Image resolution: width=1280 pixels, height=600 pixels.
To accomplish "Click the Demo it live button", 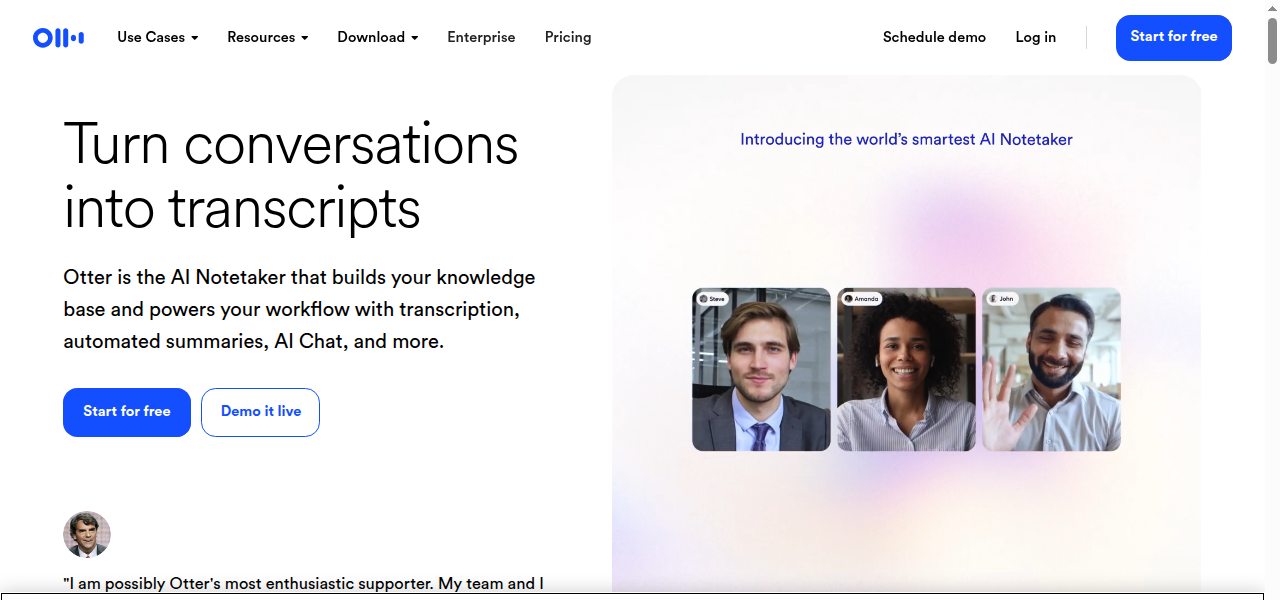I will click(260, 412).
